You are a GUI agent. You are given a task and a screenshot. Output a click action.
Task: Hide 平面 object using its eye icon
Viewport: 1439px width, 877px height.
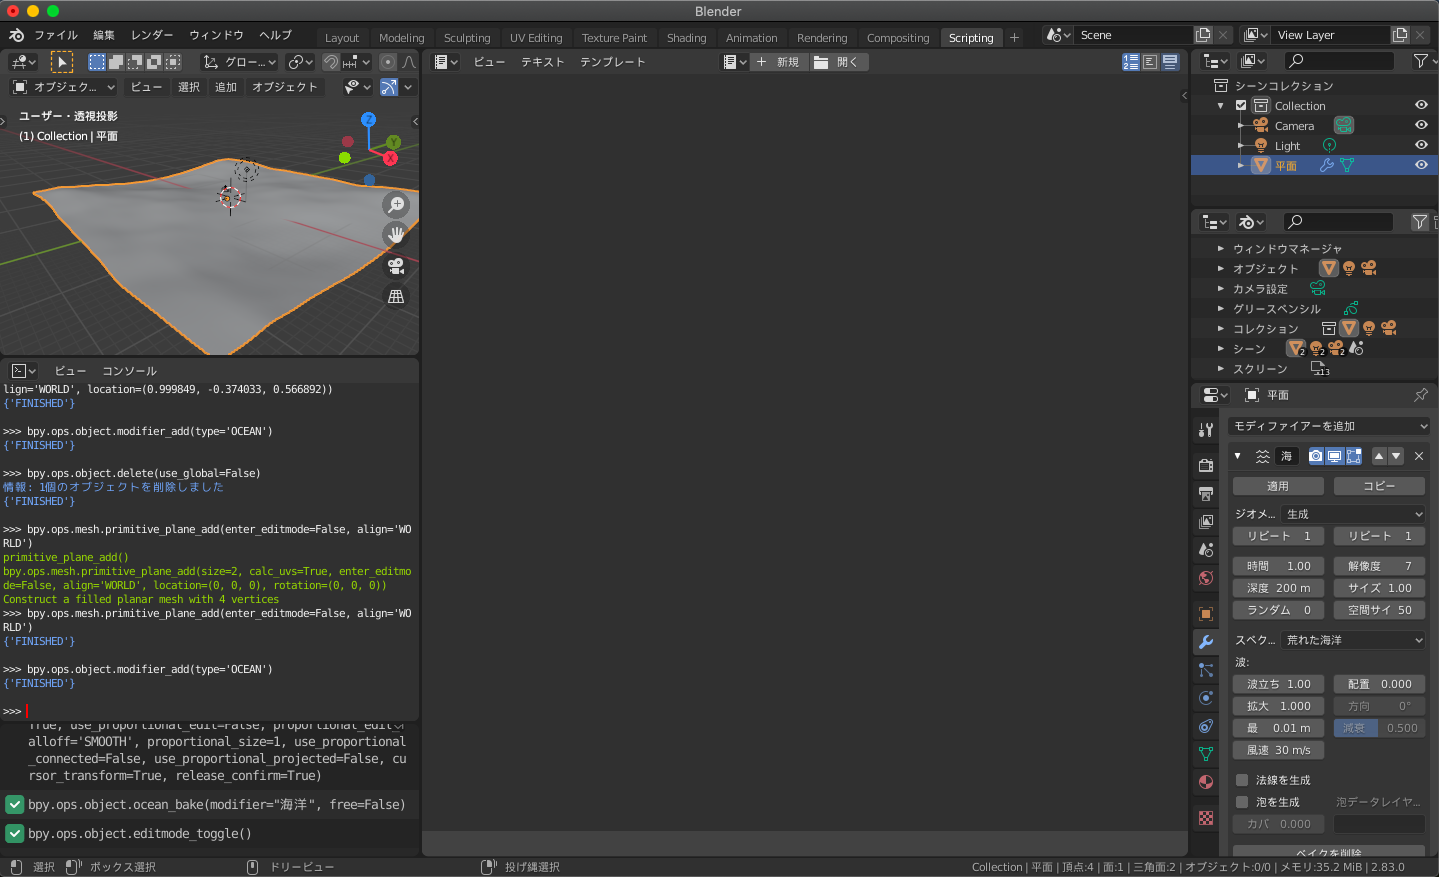1421,165
